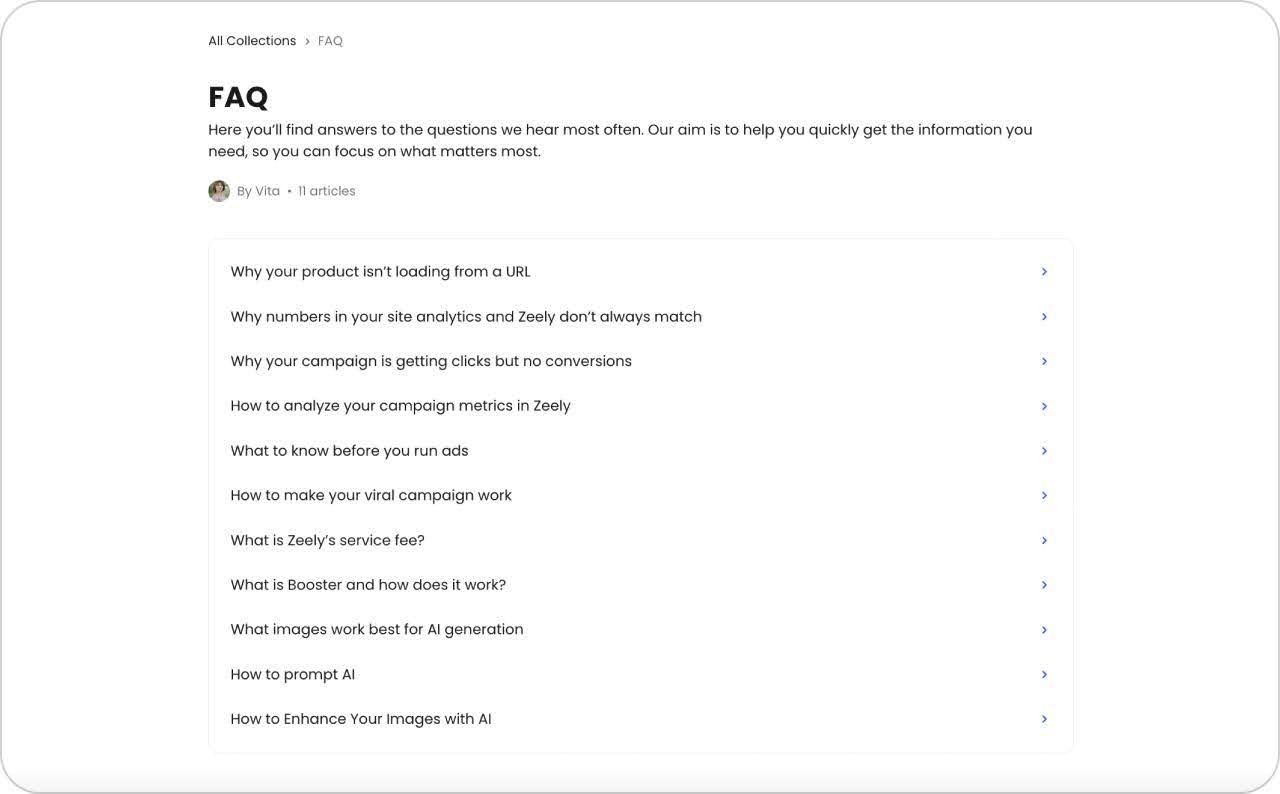Screen dimensions: 1280x794
Task: Click chevron beside Zeely's service fee
Action: coord(1044,540)
